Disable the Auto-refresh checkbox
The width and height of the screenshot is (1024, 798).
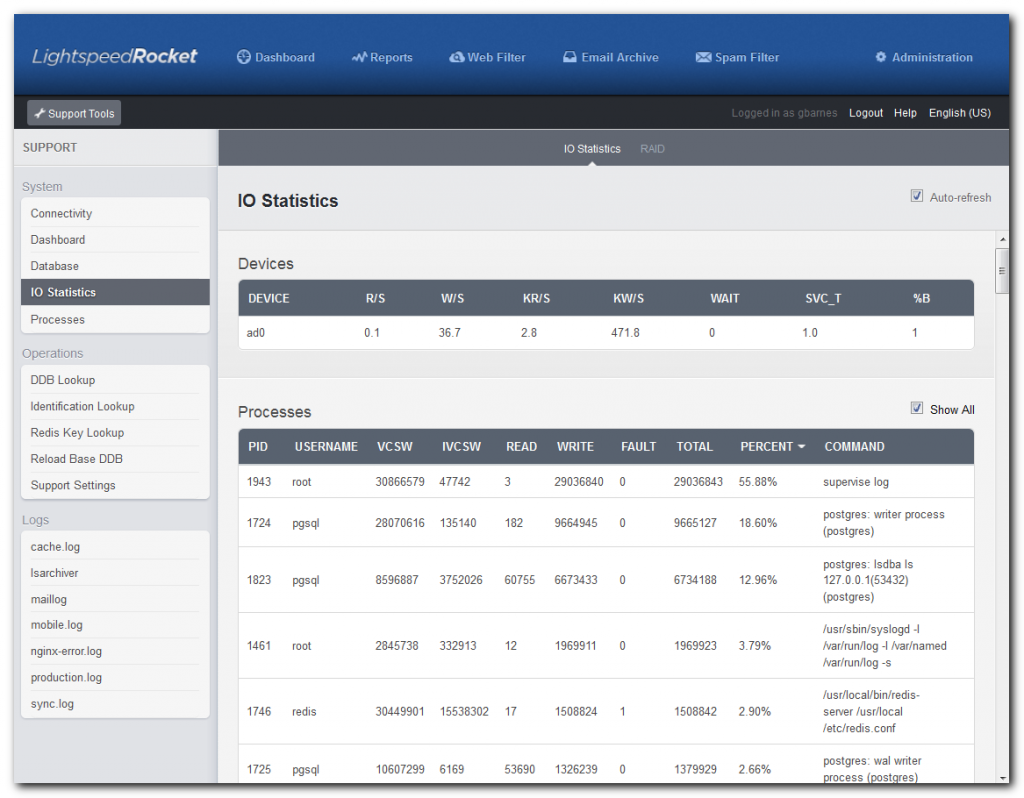[917, 196]
